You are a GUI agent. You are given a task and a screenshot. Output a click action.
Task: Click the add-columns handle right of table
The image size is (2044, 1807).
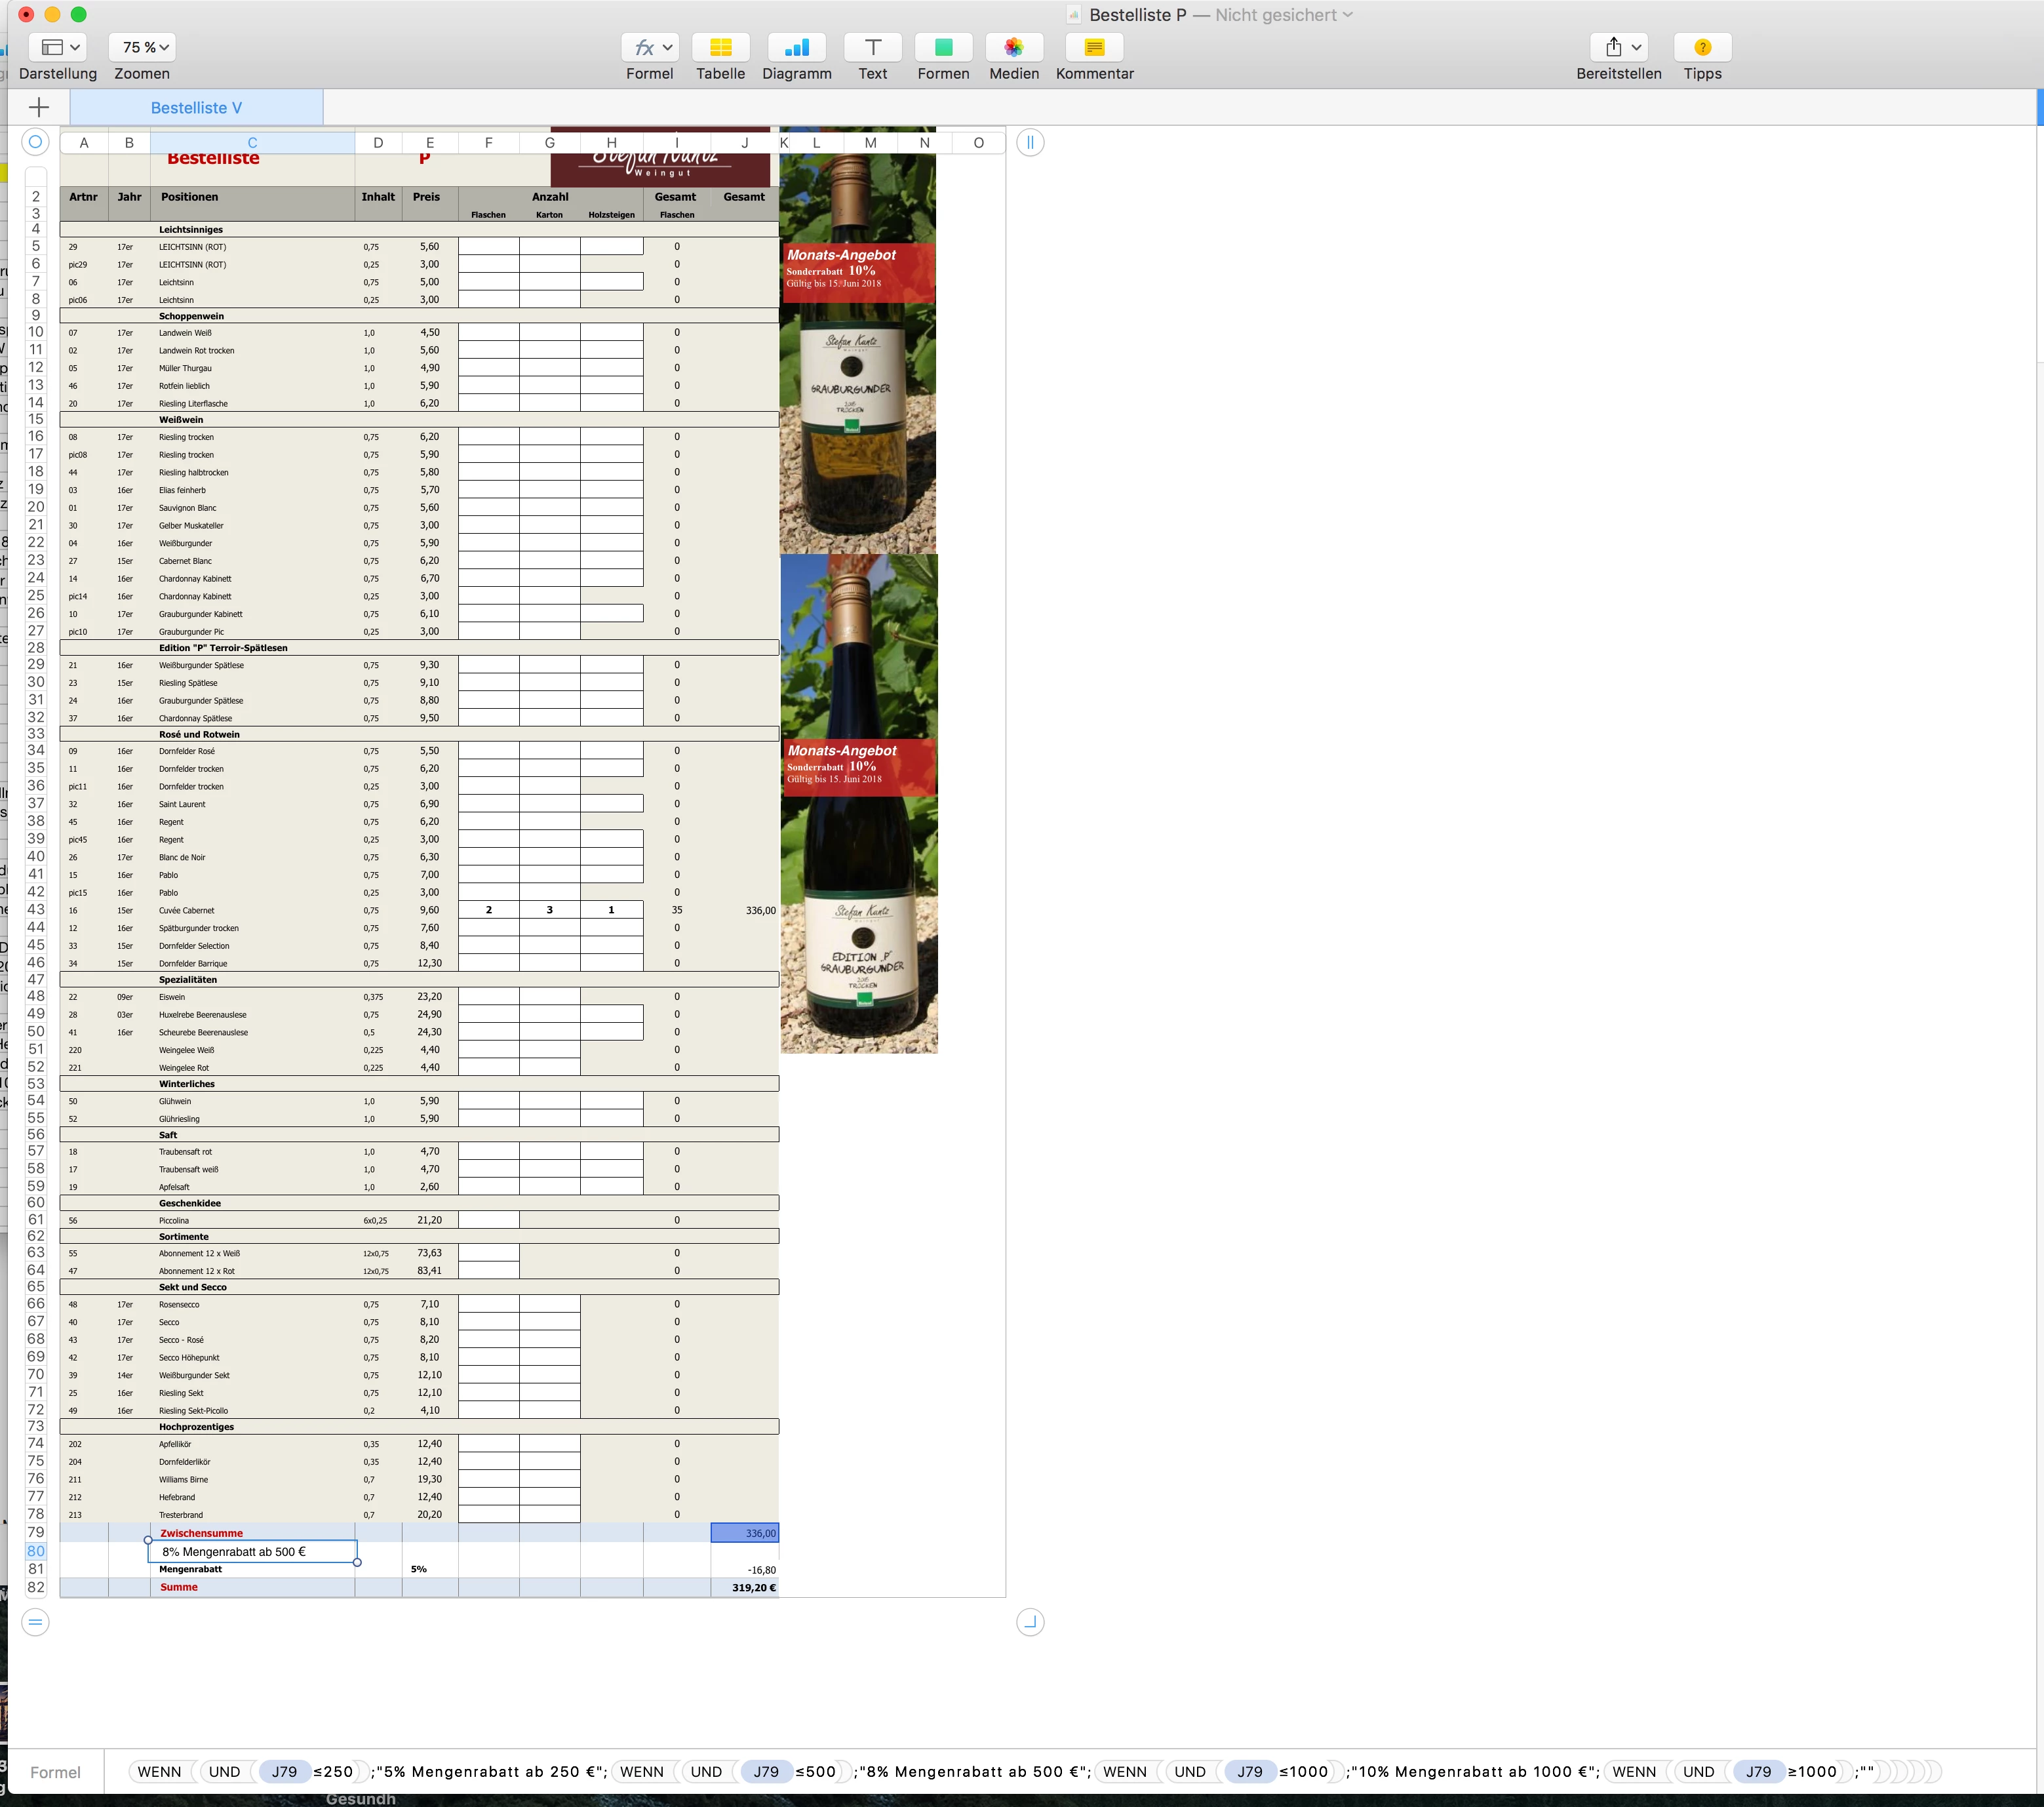[x=1030, y=142]
